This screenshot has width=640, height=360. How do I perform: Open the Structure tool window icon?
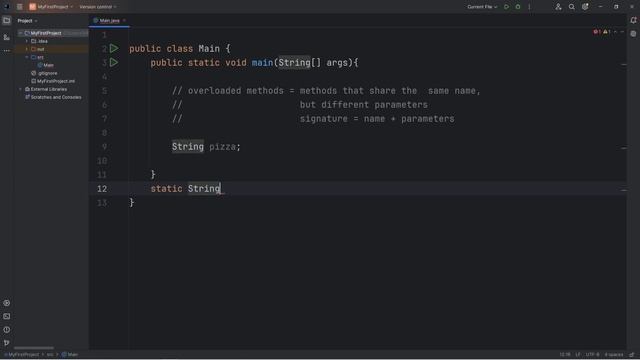(7, 37)
